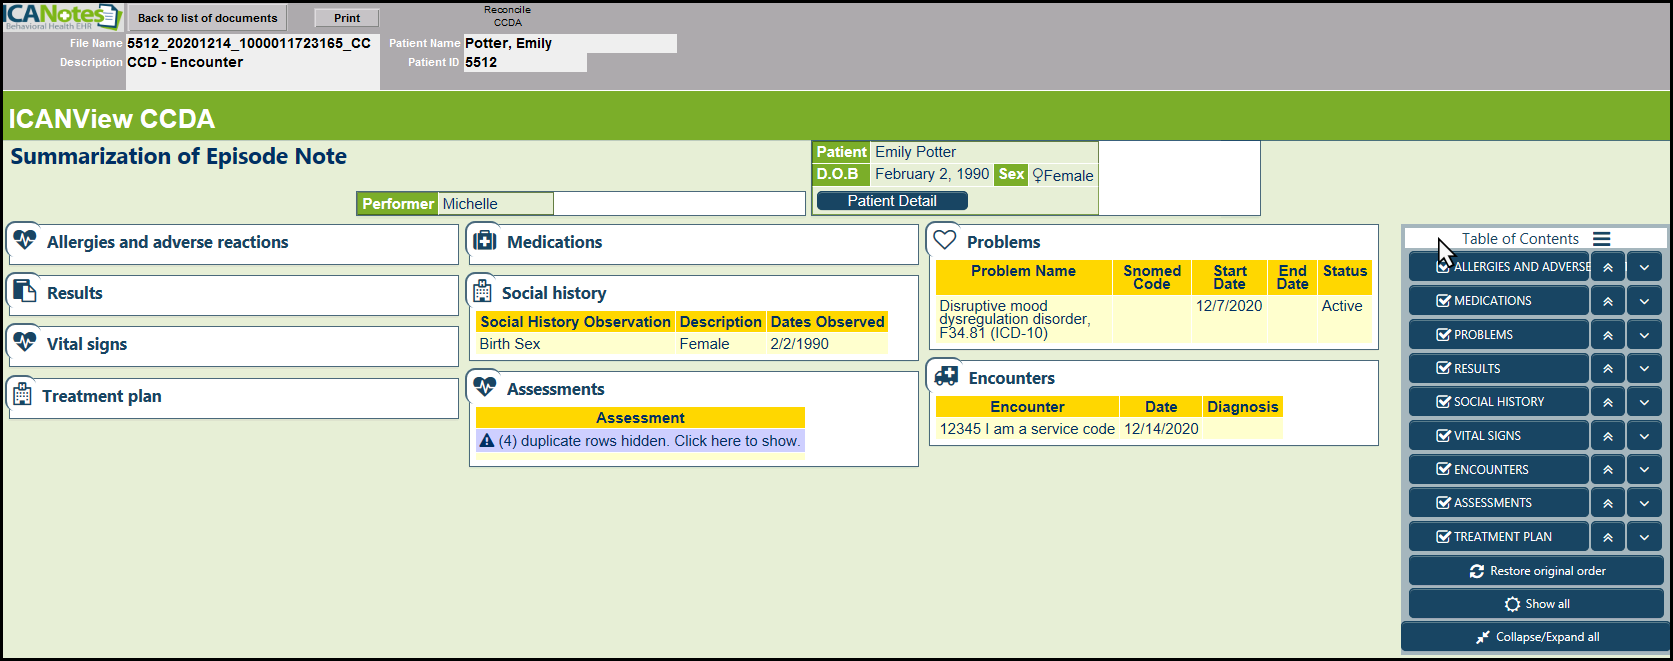Uncheck the MEDICATIONS section checkbox
The height and width of the screenshot is (661, 1673).
click(x=1443, y=301)
